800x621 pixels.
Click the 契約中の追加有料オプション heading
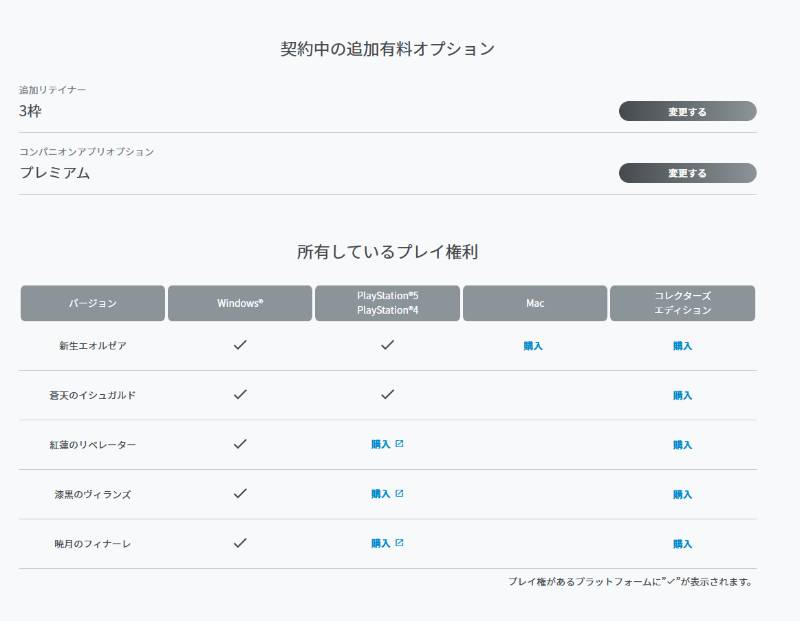tap(387, 49)
